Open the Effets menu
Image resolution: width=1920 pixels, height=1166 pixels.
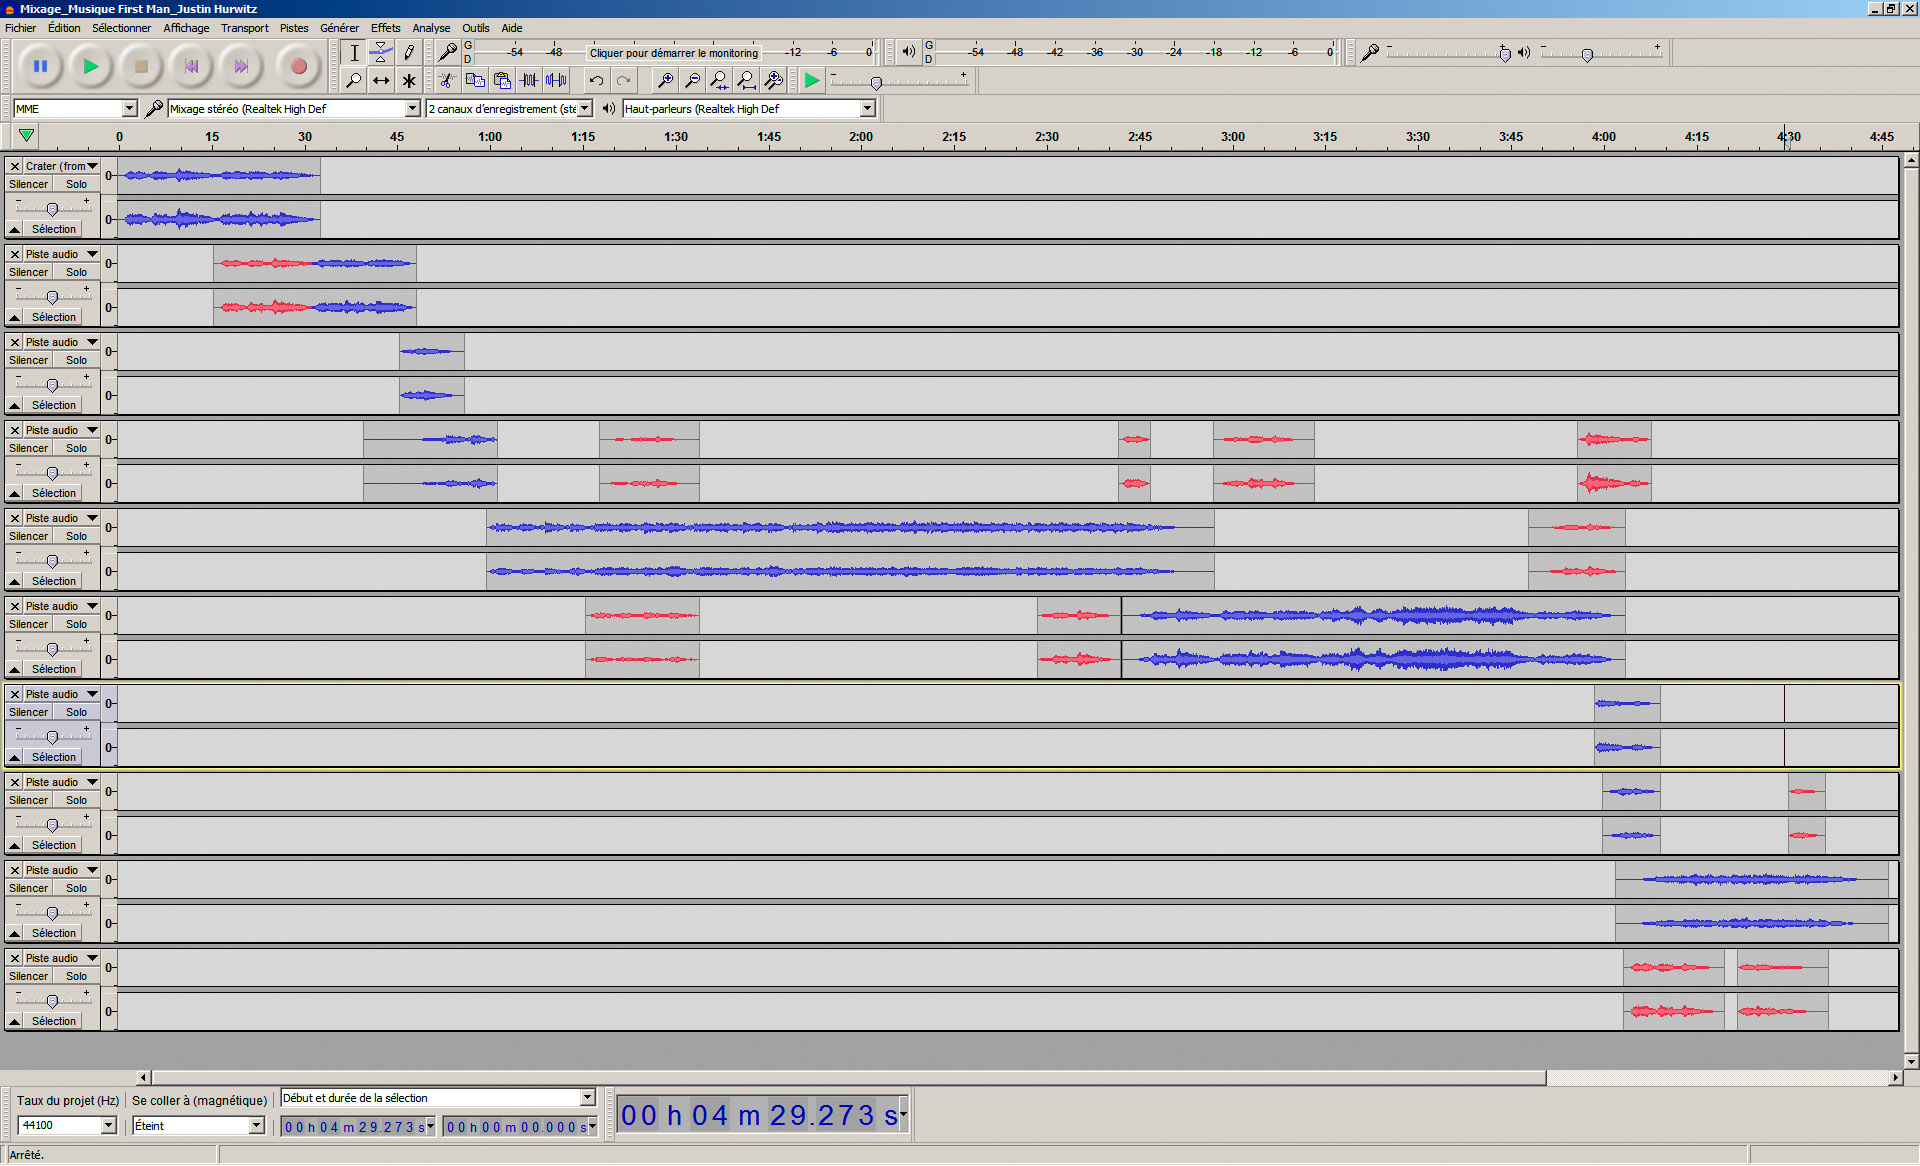click(385, 28)
